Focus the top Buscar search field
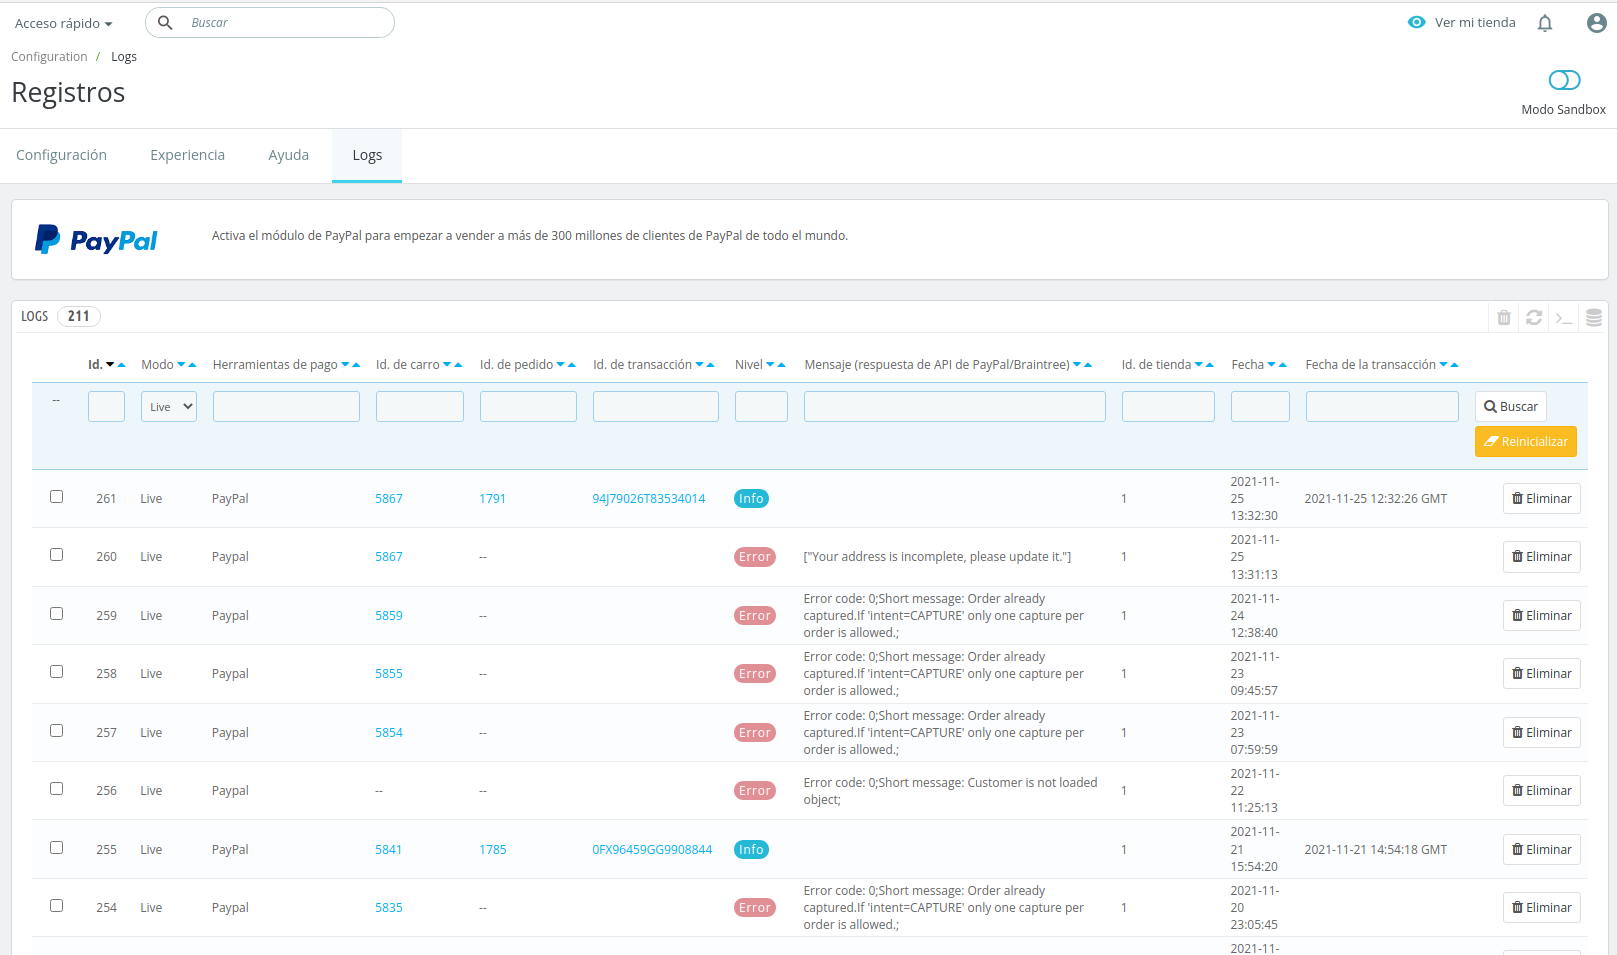The height and width of the screenshot is (955, 1617). [270, 23]
